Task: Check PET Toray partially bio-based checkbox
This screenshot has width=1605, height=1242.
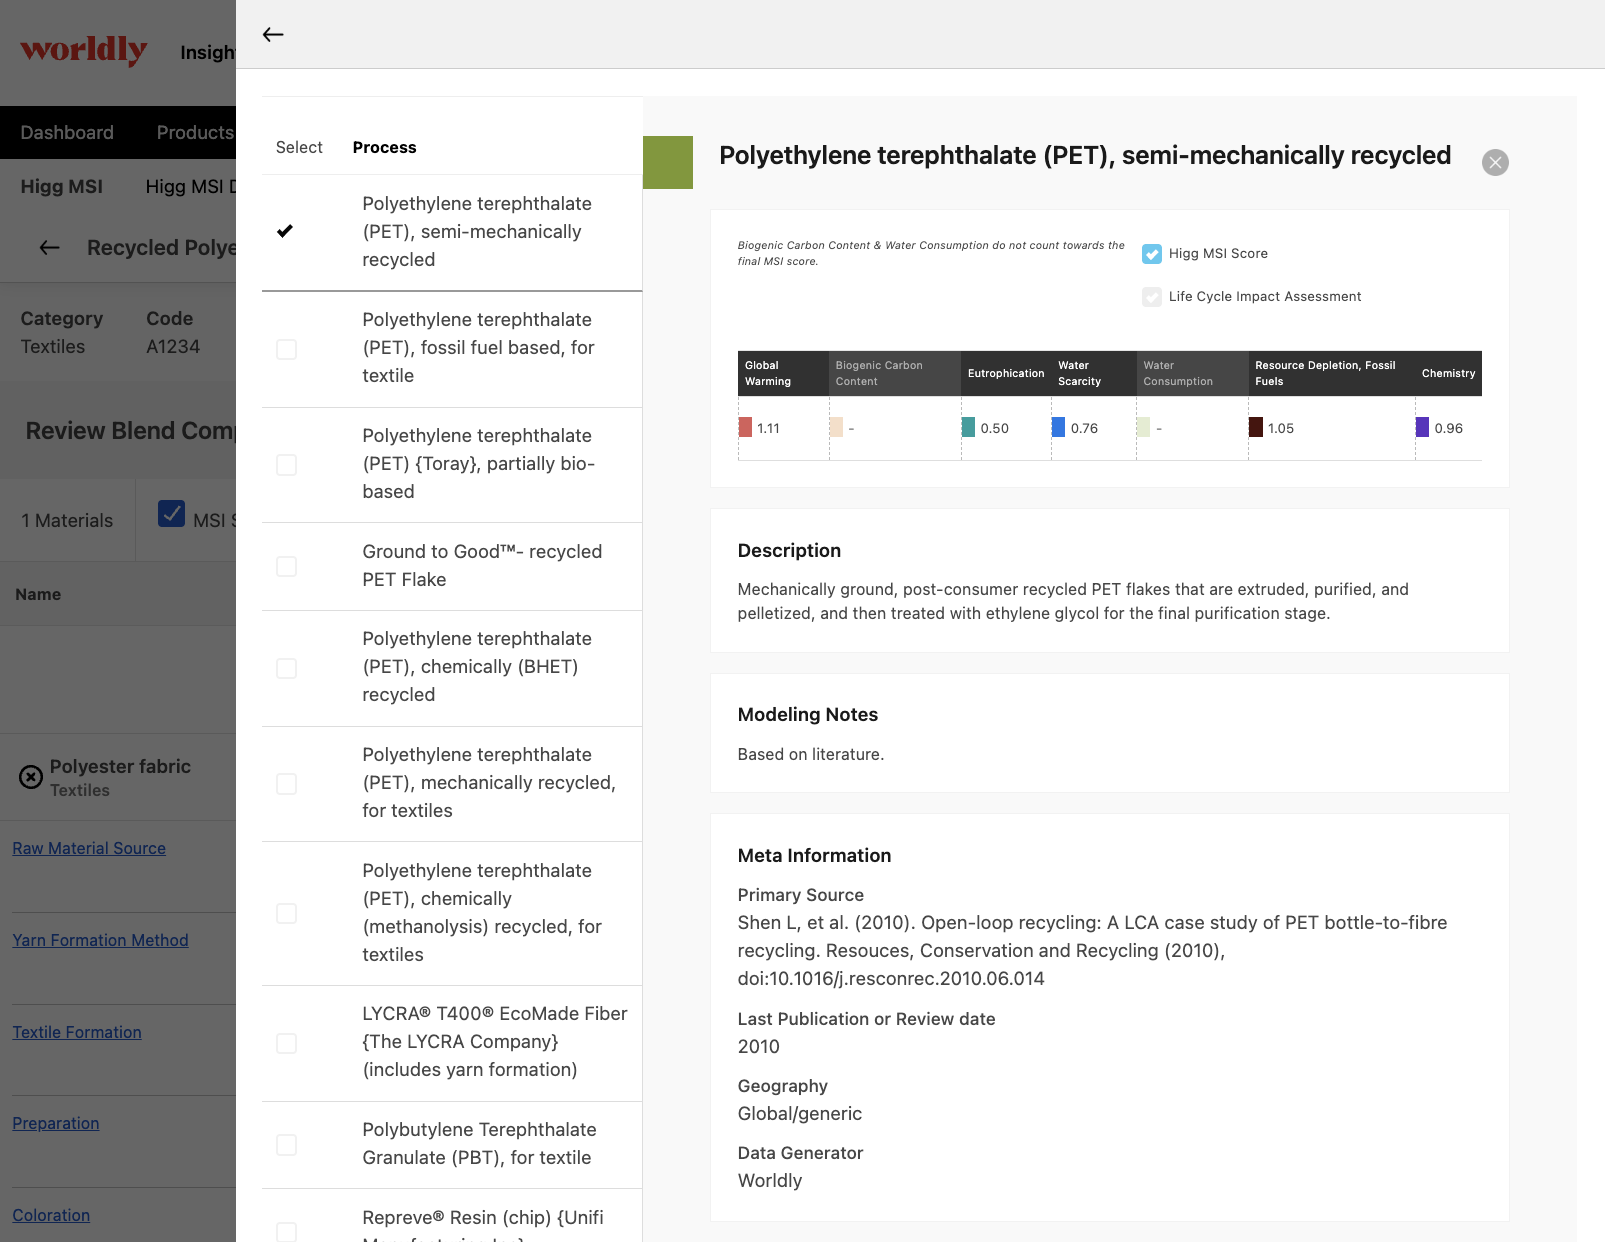Action: click(286, 465)
